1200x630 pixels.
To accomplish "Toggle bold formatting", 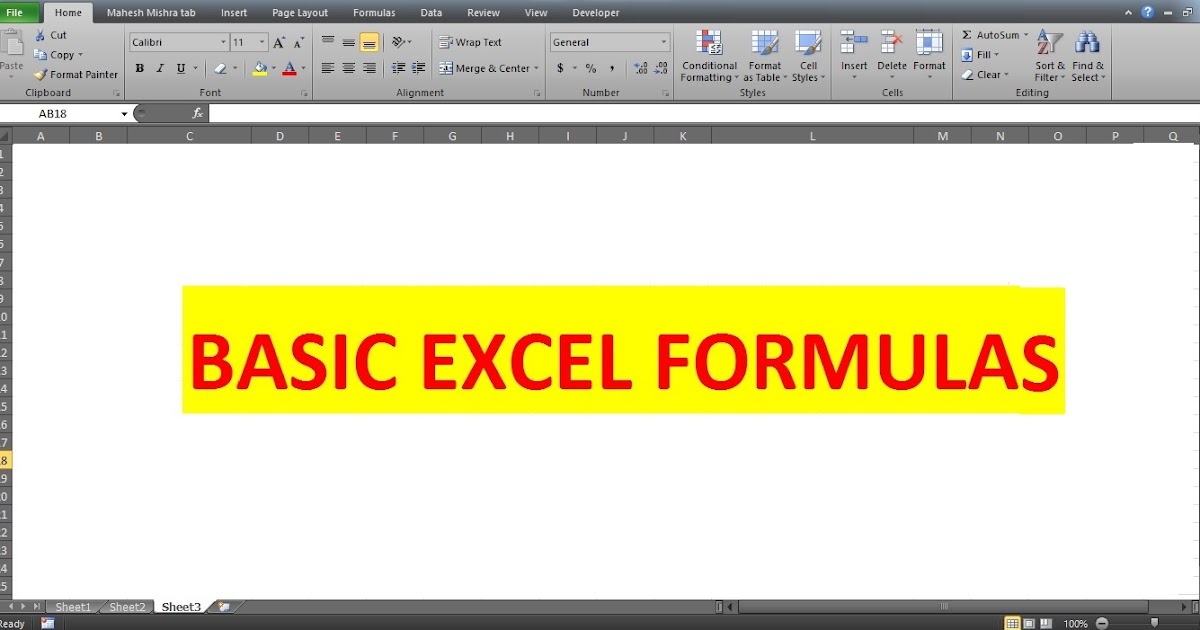I will coord(140,68).
